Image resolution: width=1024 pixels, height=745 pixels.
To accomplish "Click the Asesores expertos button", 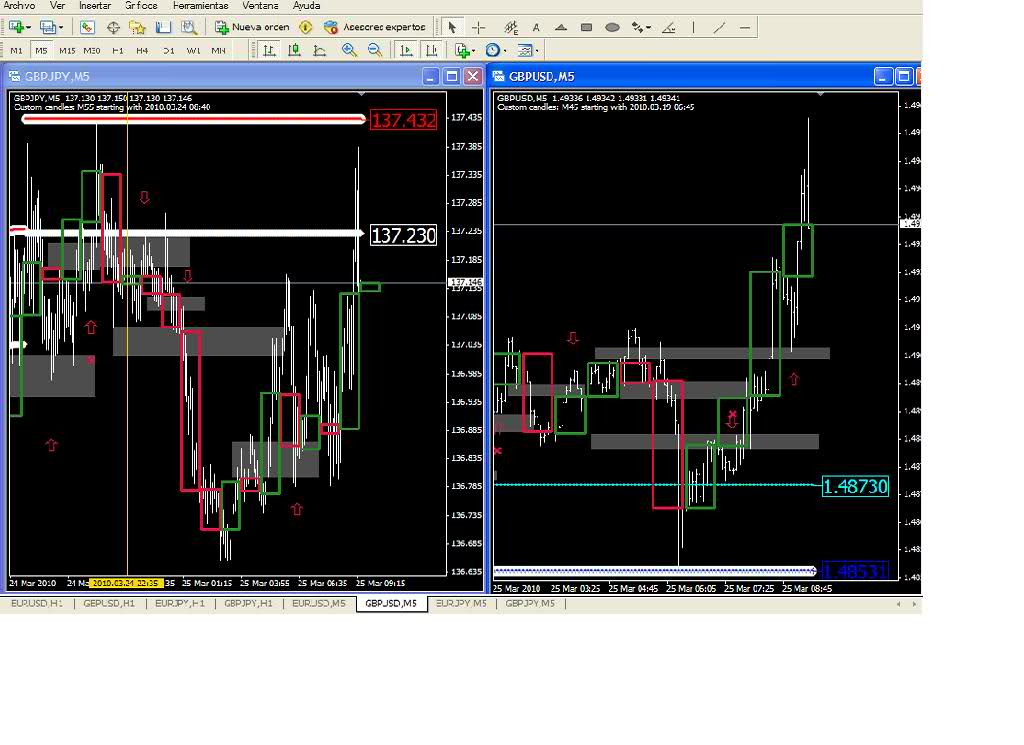I will tap(375, 27).
